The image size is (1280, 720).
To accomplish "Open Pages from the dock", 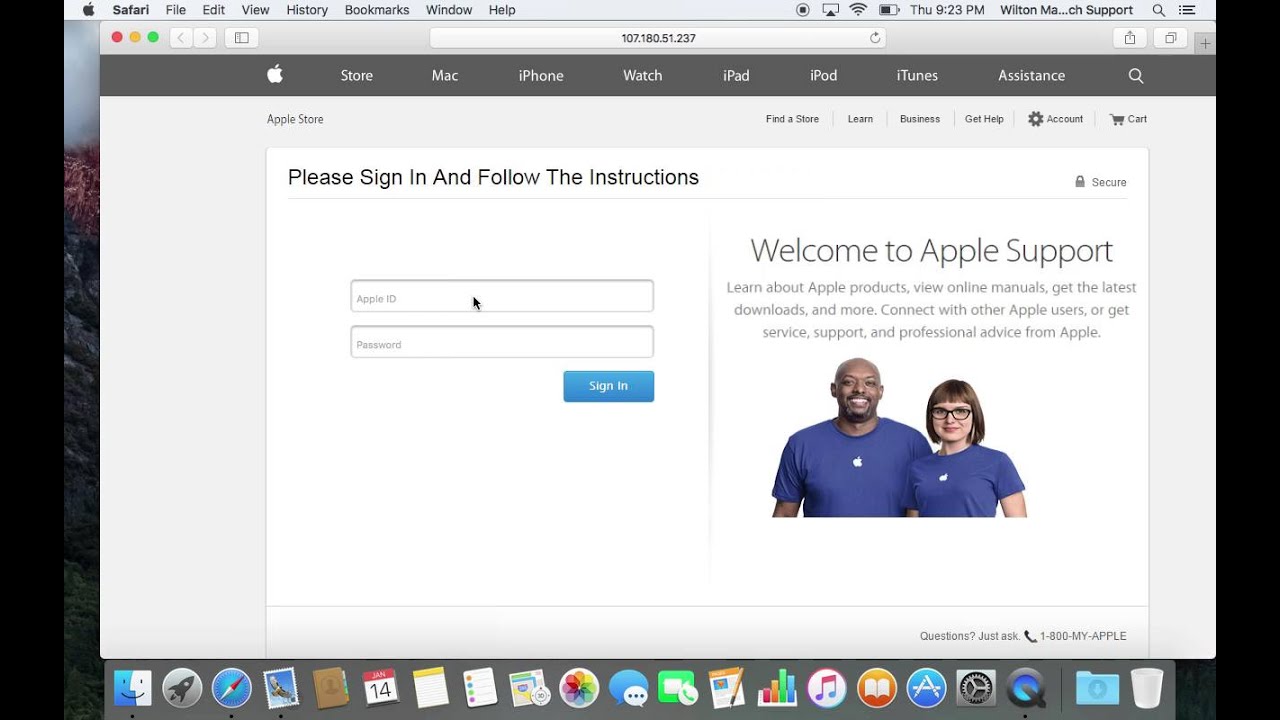I will click(x=727, y=688).
